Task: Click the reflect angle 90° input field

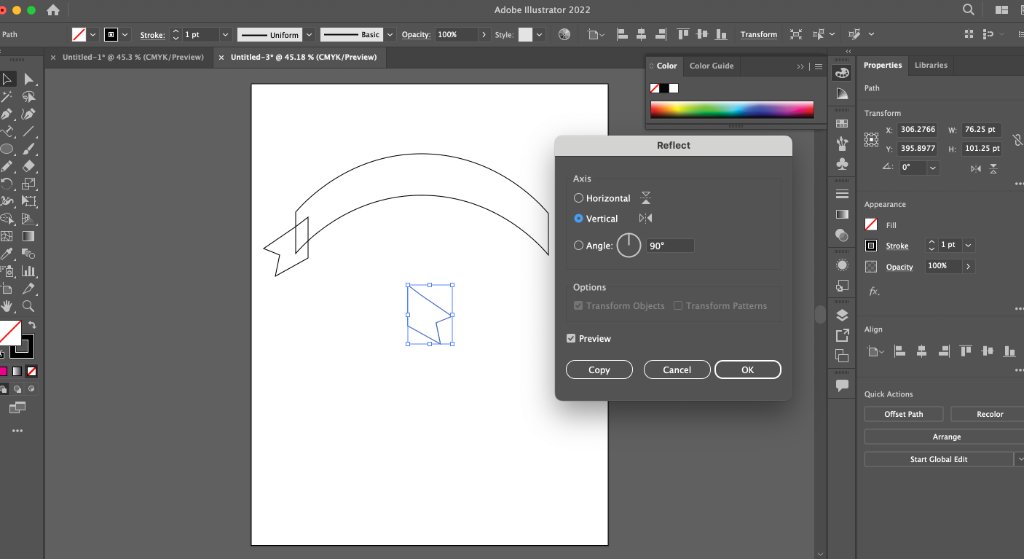Action: tap(670, 246)
